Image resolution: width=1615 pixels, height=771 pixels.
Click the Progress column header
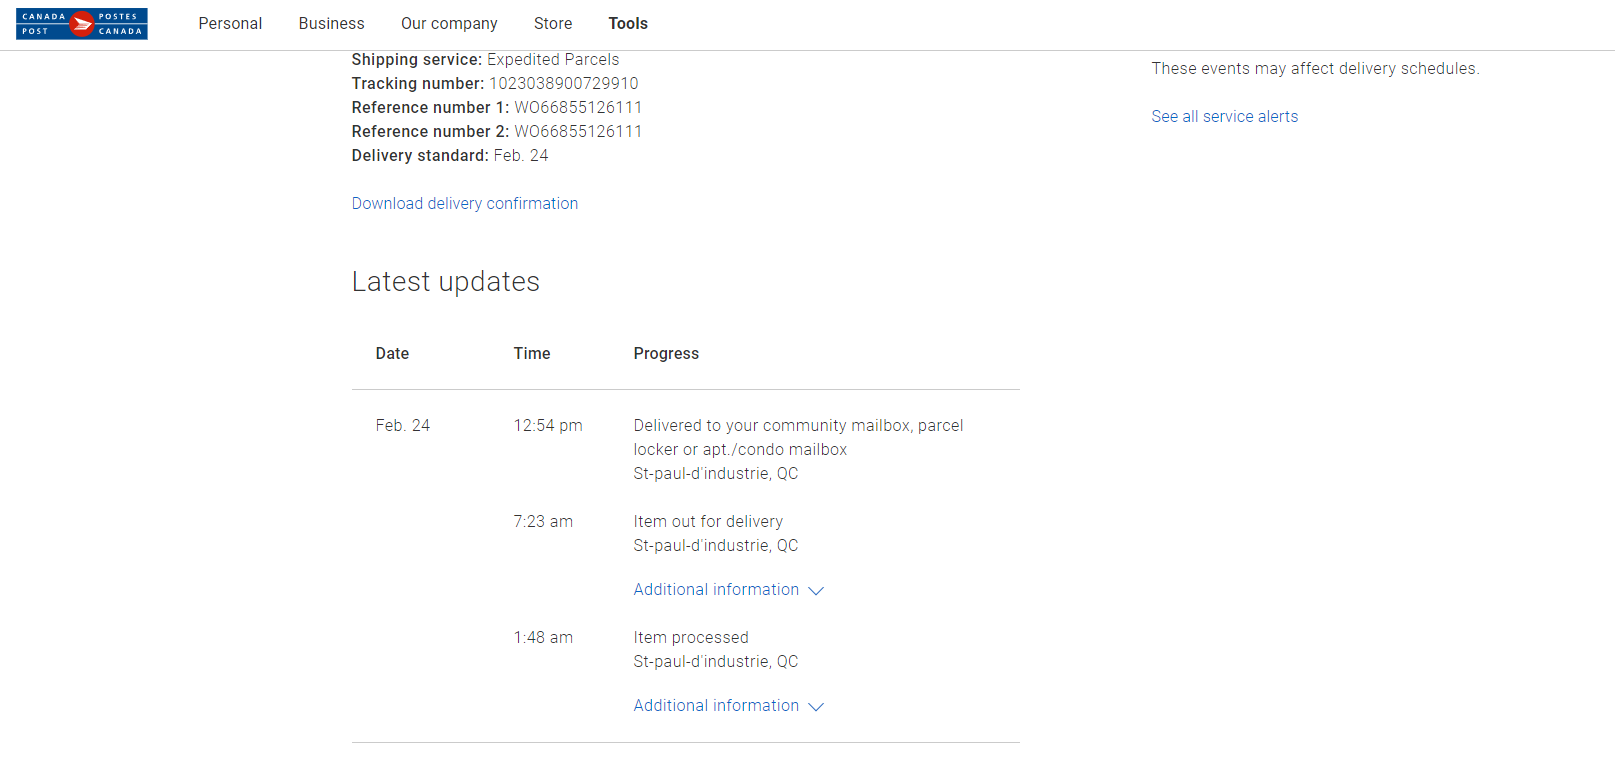[666, 354]
